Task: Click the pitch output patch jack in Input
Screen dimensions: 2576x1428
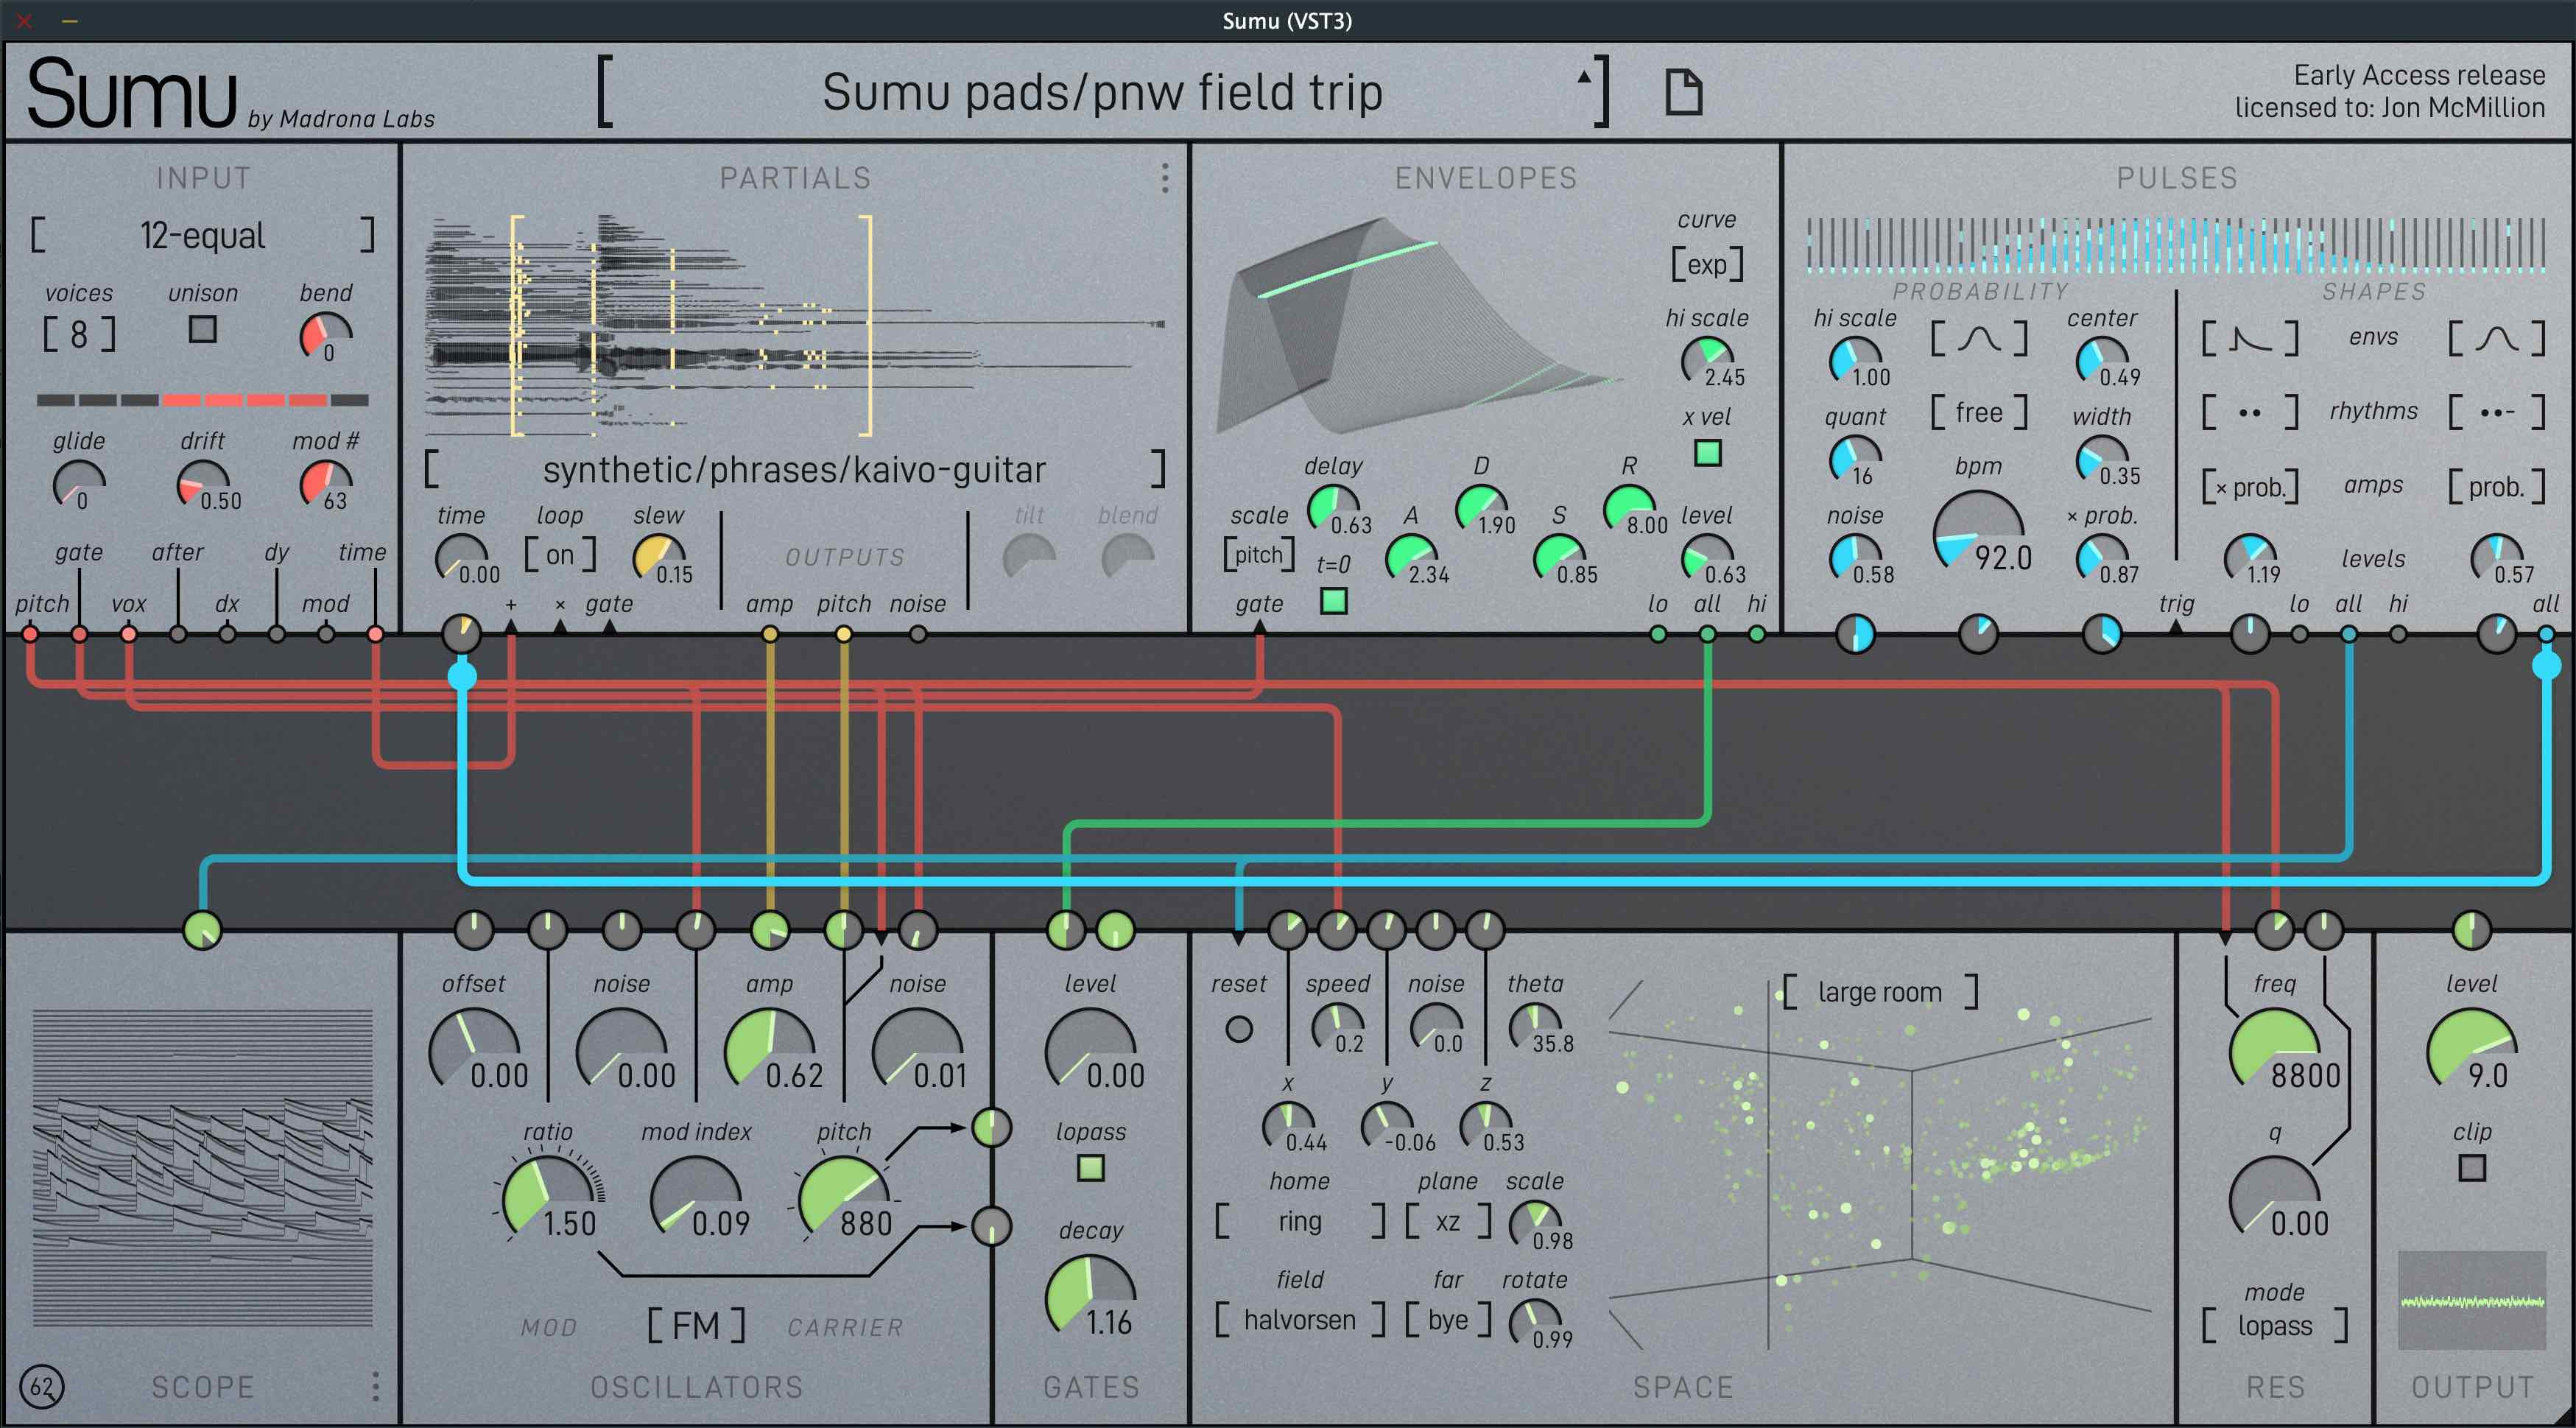Action: (30, 633)
